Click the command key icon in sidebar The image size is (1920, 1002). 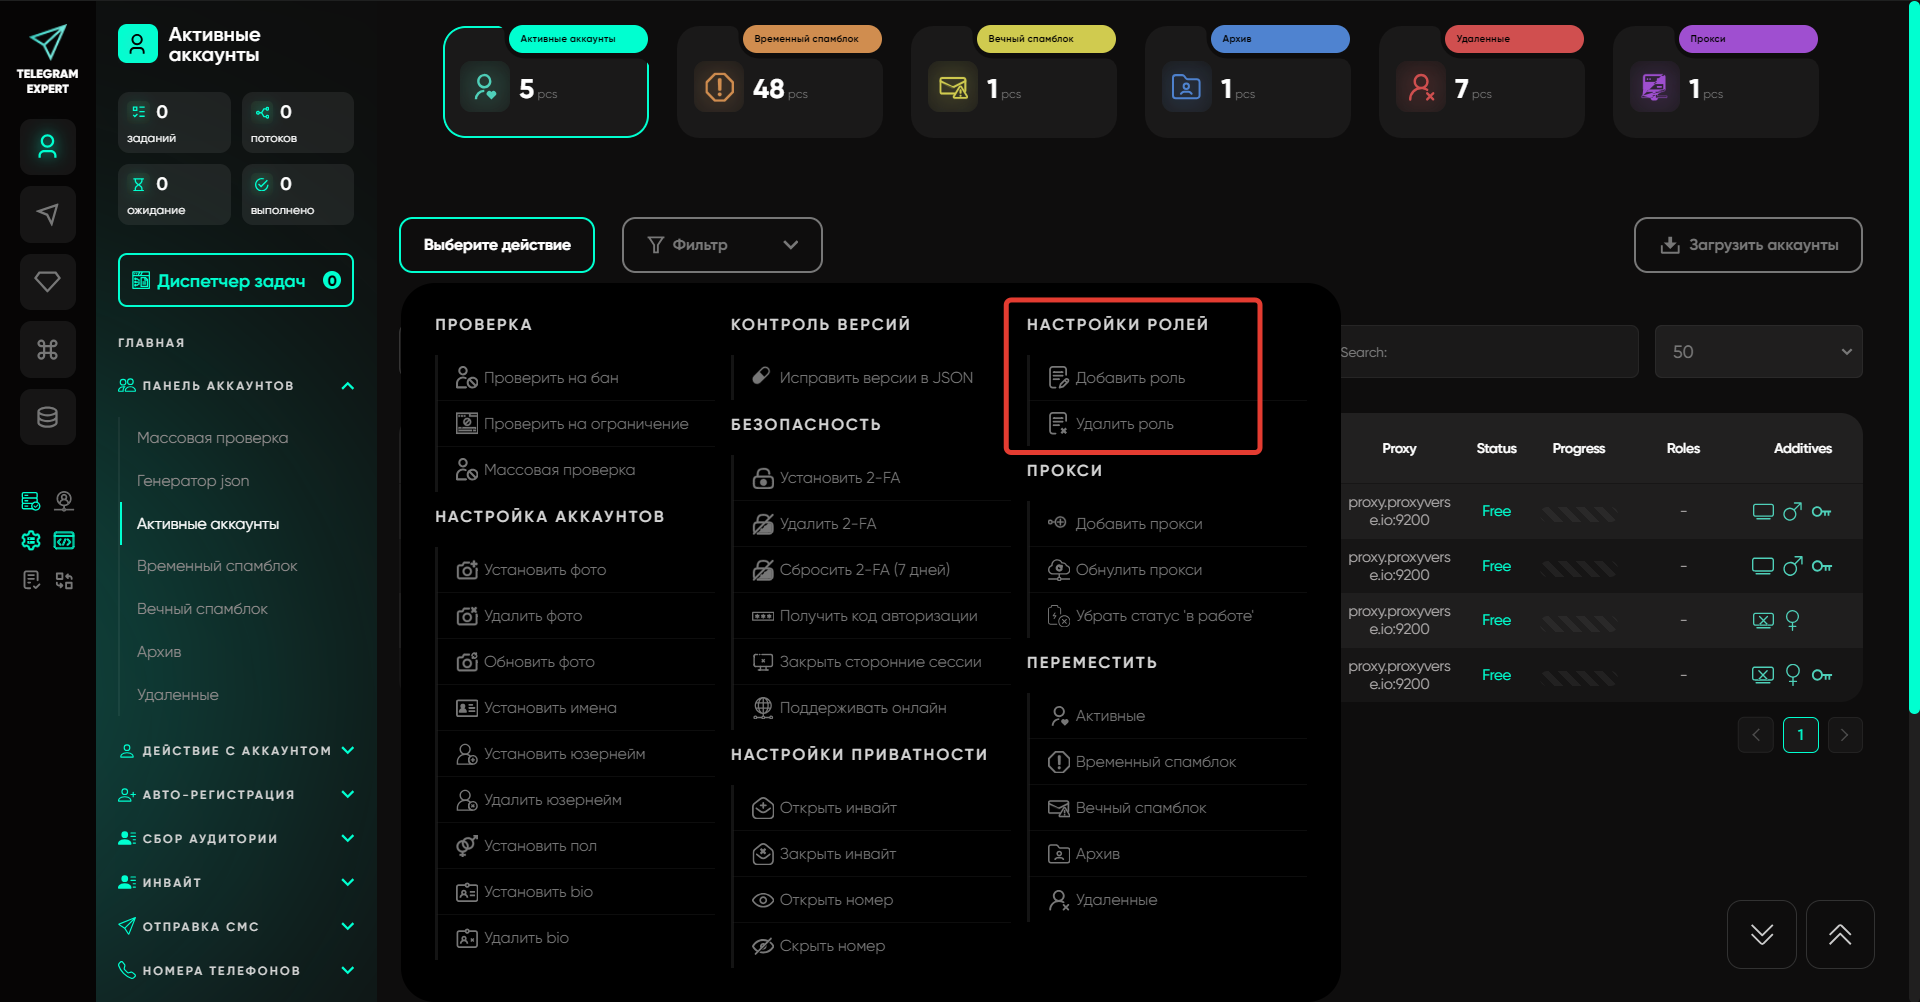tap(47, 349)
